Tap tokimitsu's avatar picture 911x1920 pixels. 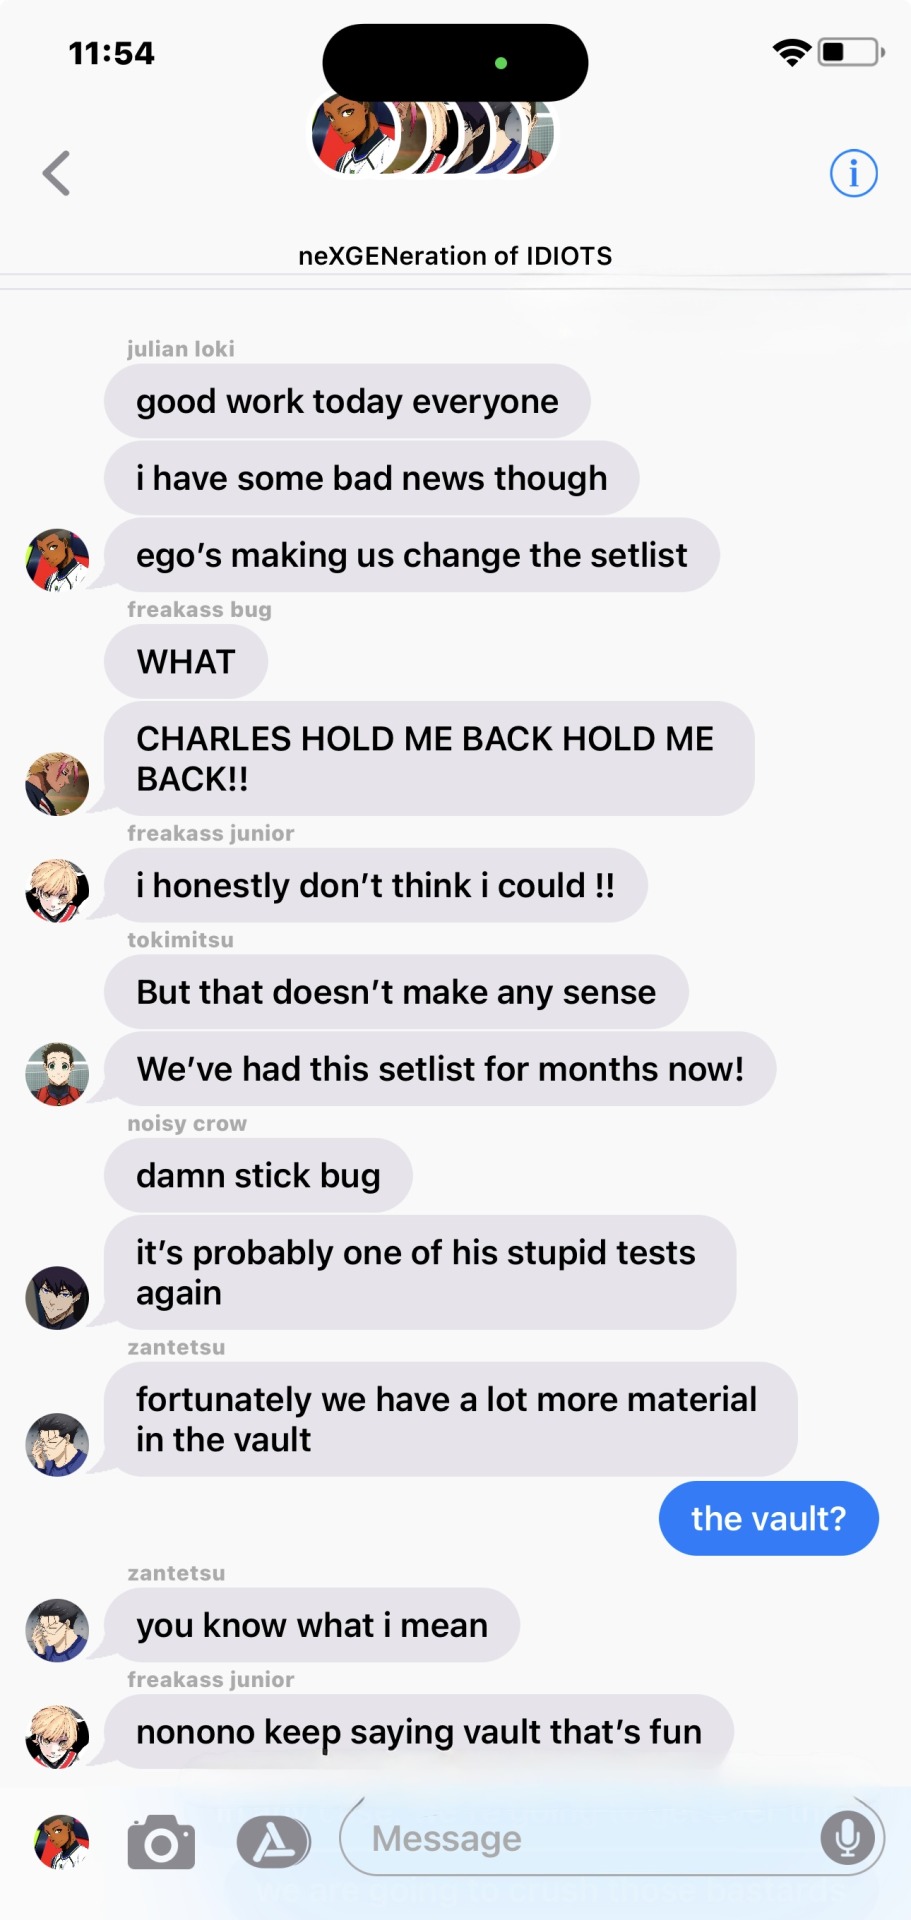click(57, 1074)
